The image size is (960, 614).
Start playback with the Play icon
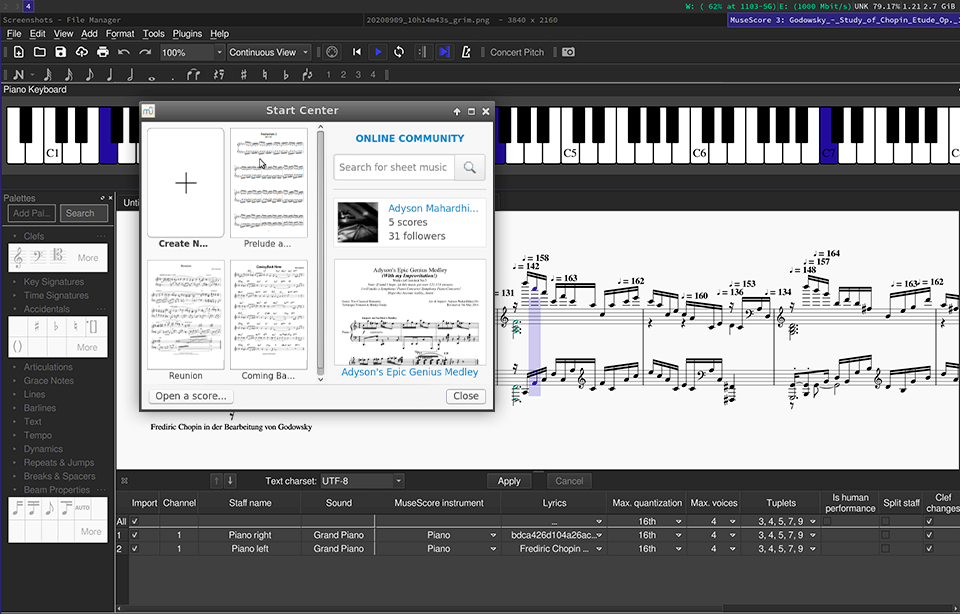click(378, 52)
